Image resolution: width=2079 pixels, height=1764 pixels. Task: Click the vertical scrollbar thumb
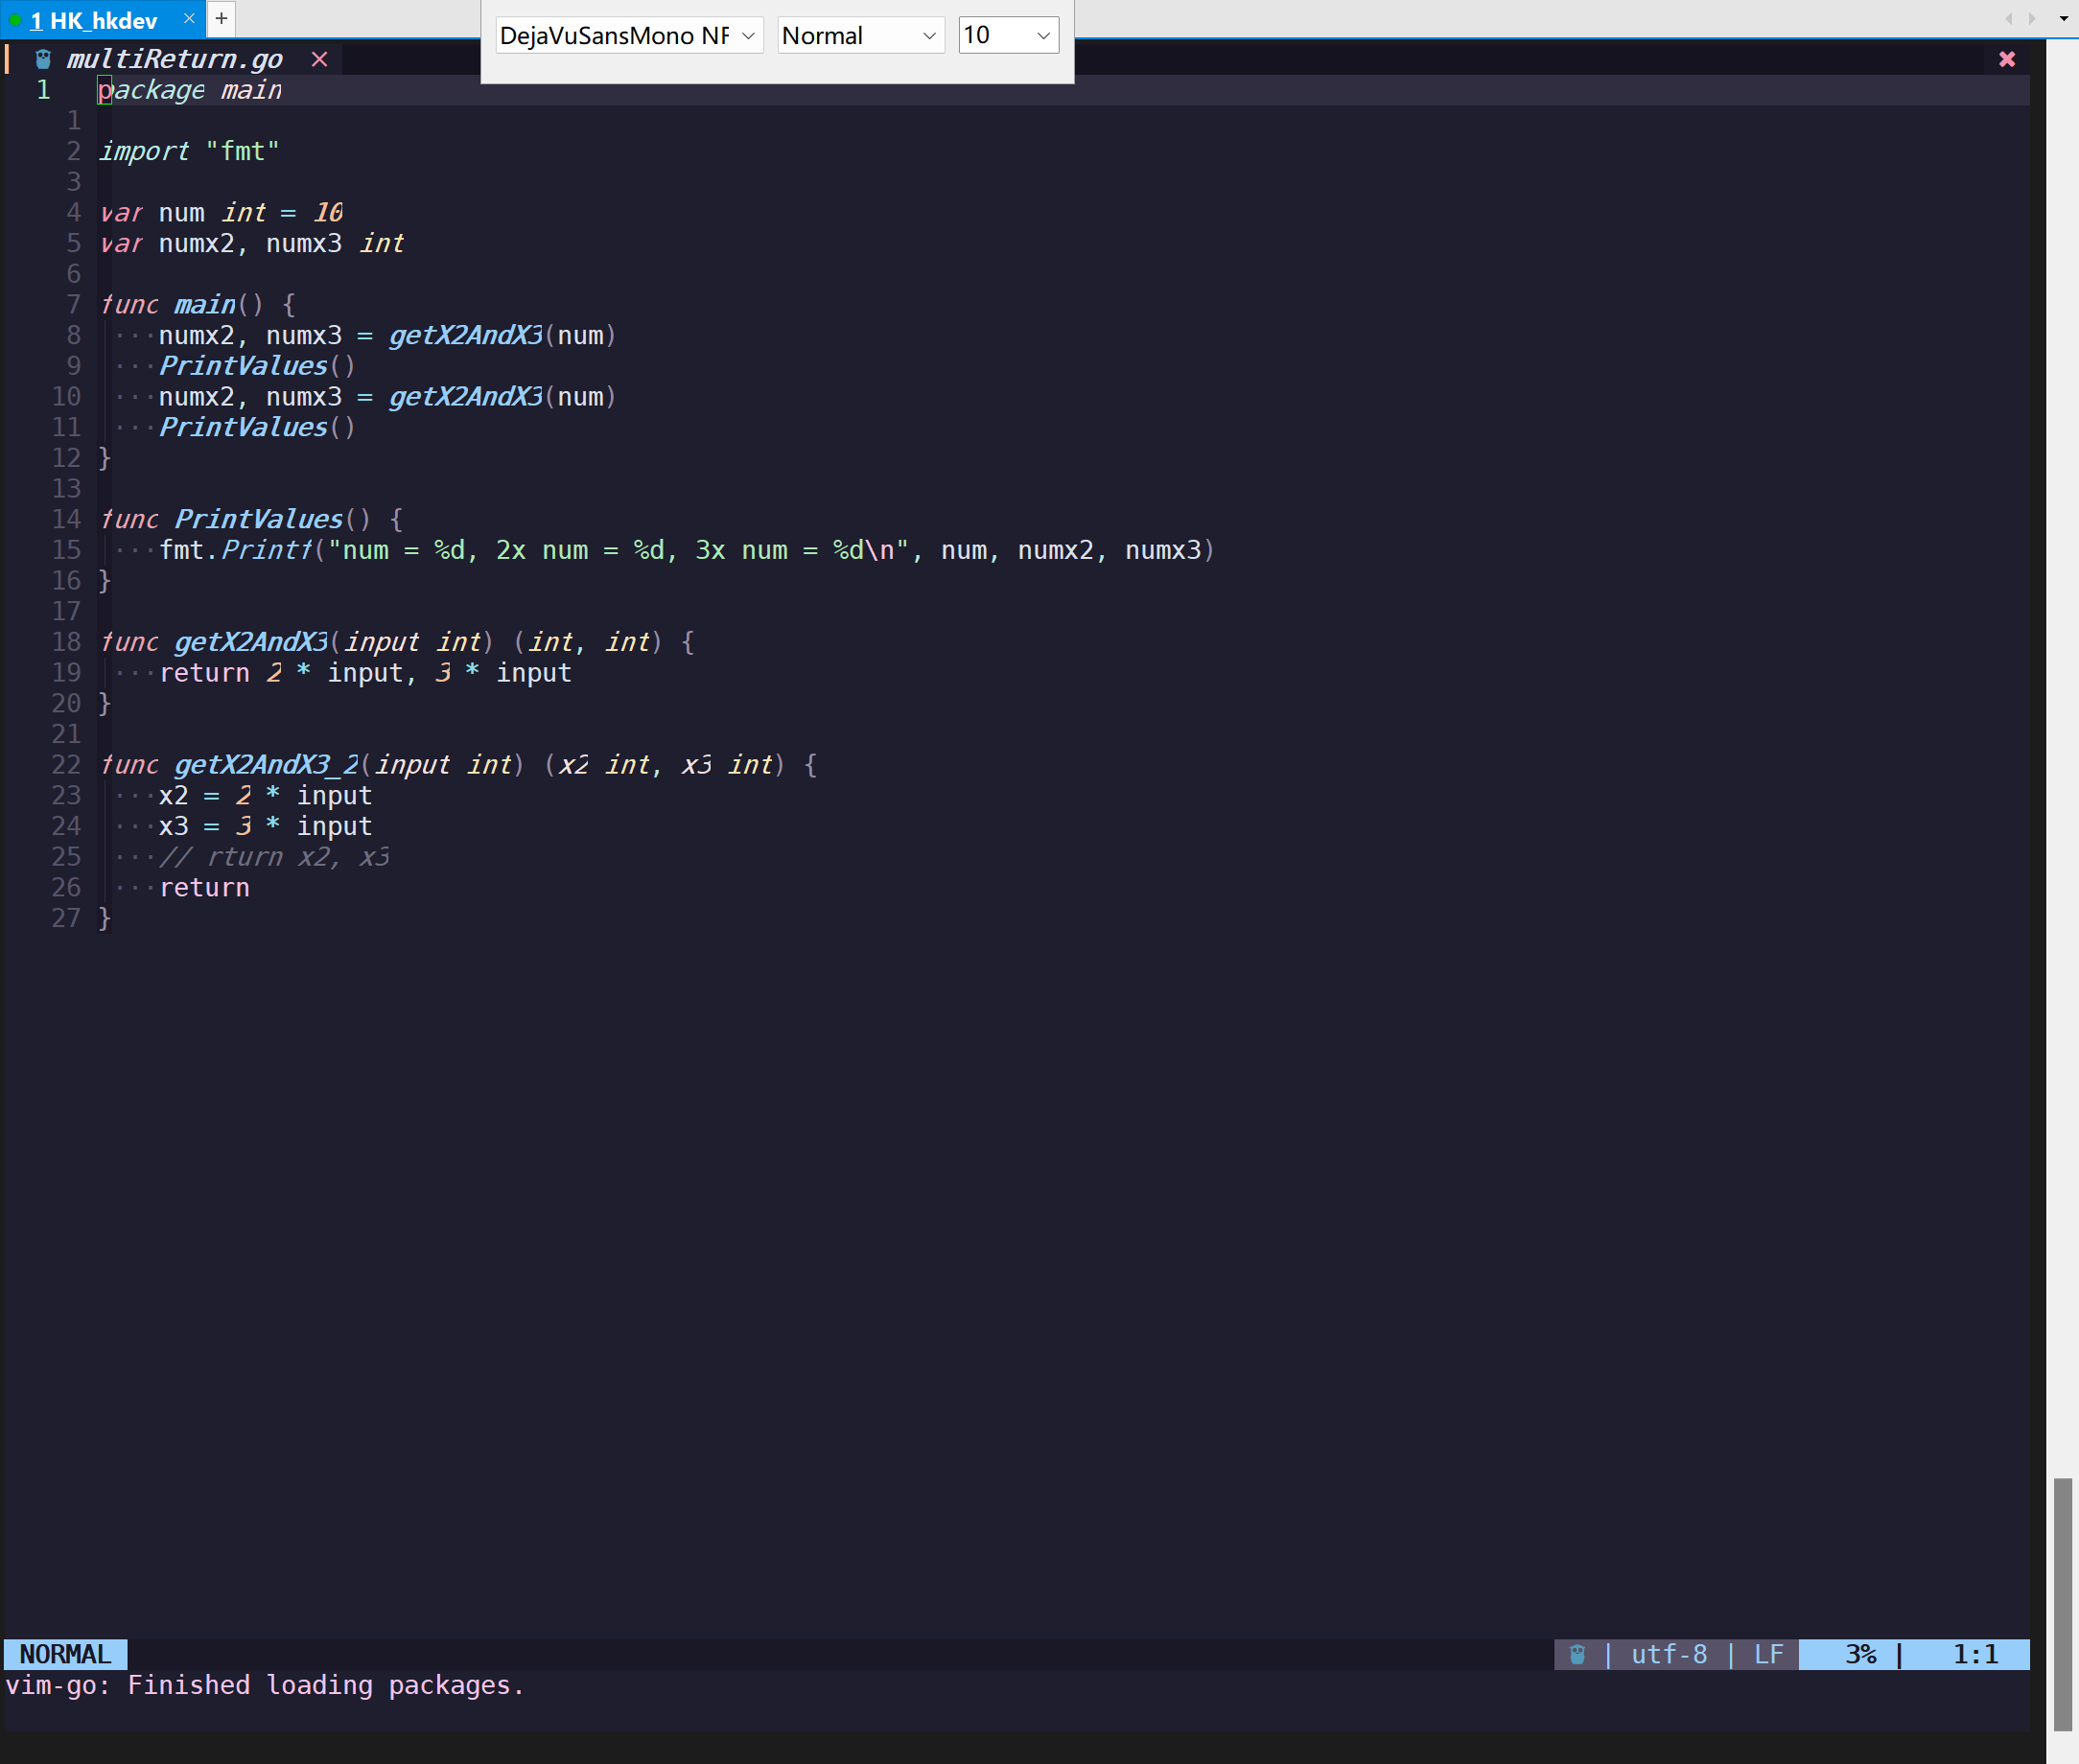[2062, 1604]
